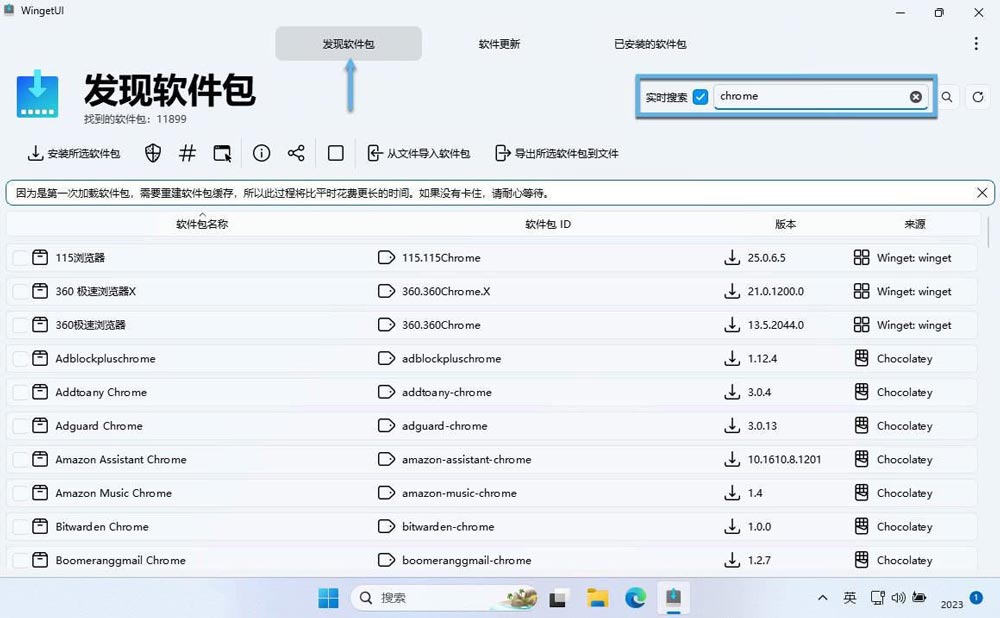Open Task View from taskbar
The image size is (1000, 618).
558,598
